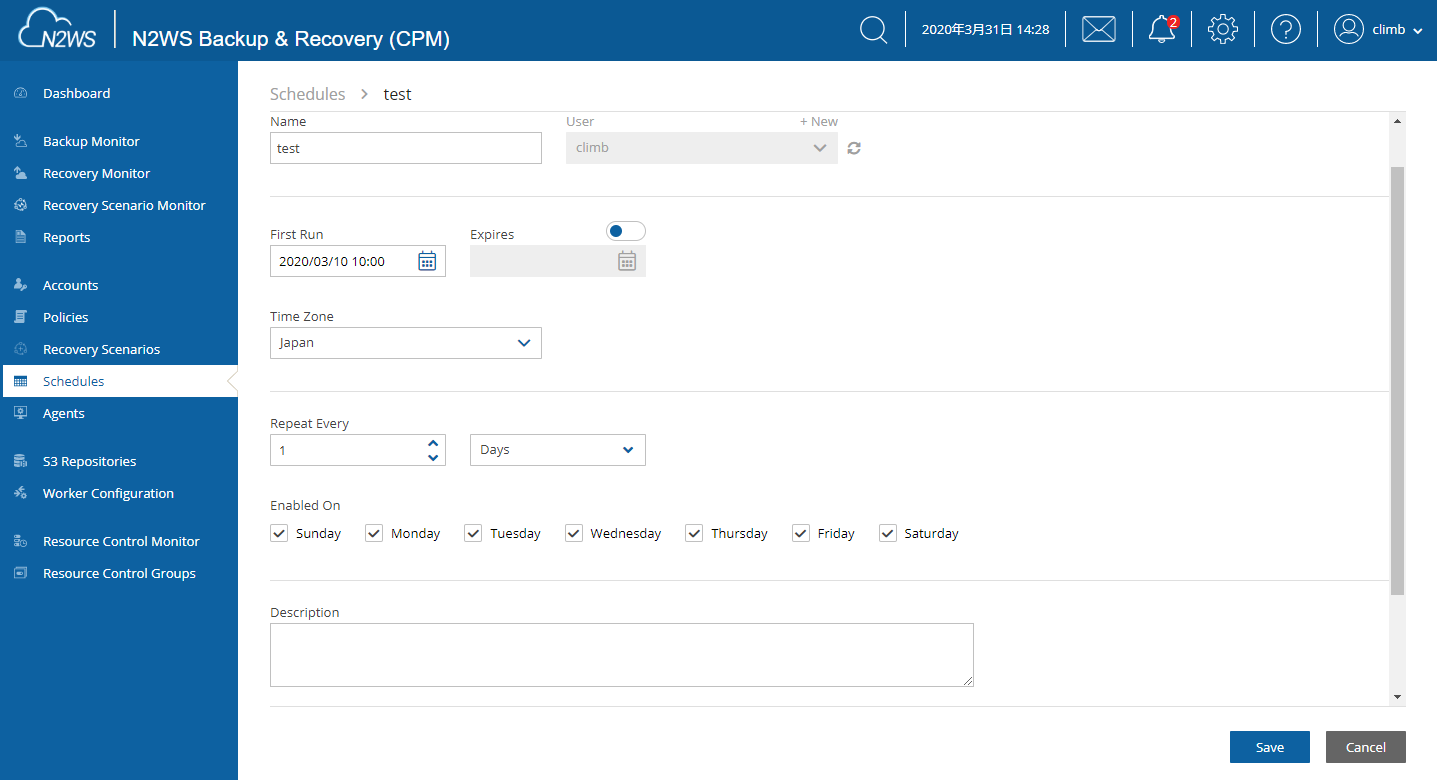Click the Policies sidebar icon
The width and height of the screenshot is (1437, 780).
coord(20,317)
